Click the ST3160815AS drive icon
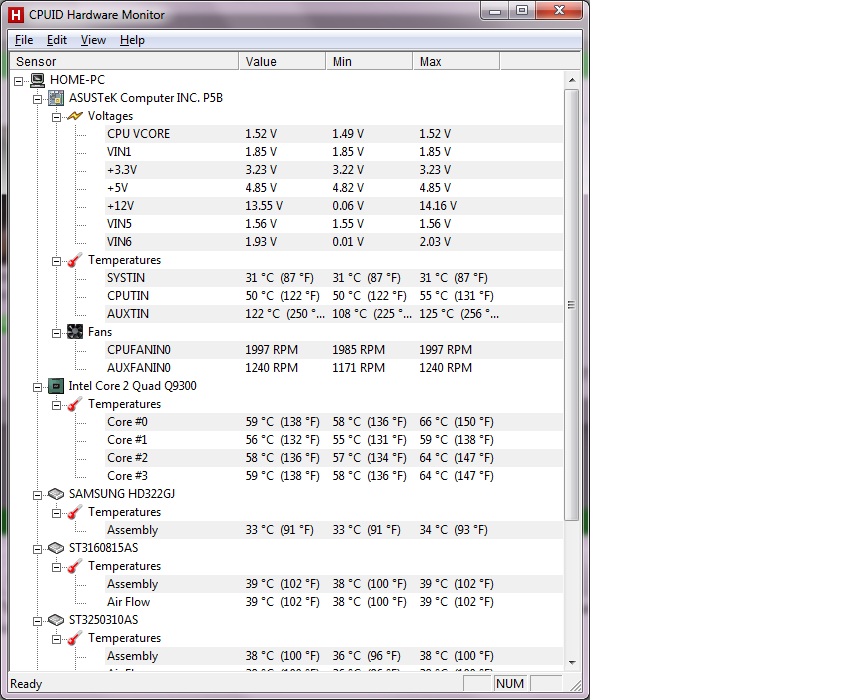Image resolution: width=864 pixels, height=700 pixels. click(x=56, y=548)
